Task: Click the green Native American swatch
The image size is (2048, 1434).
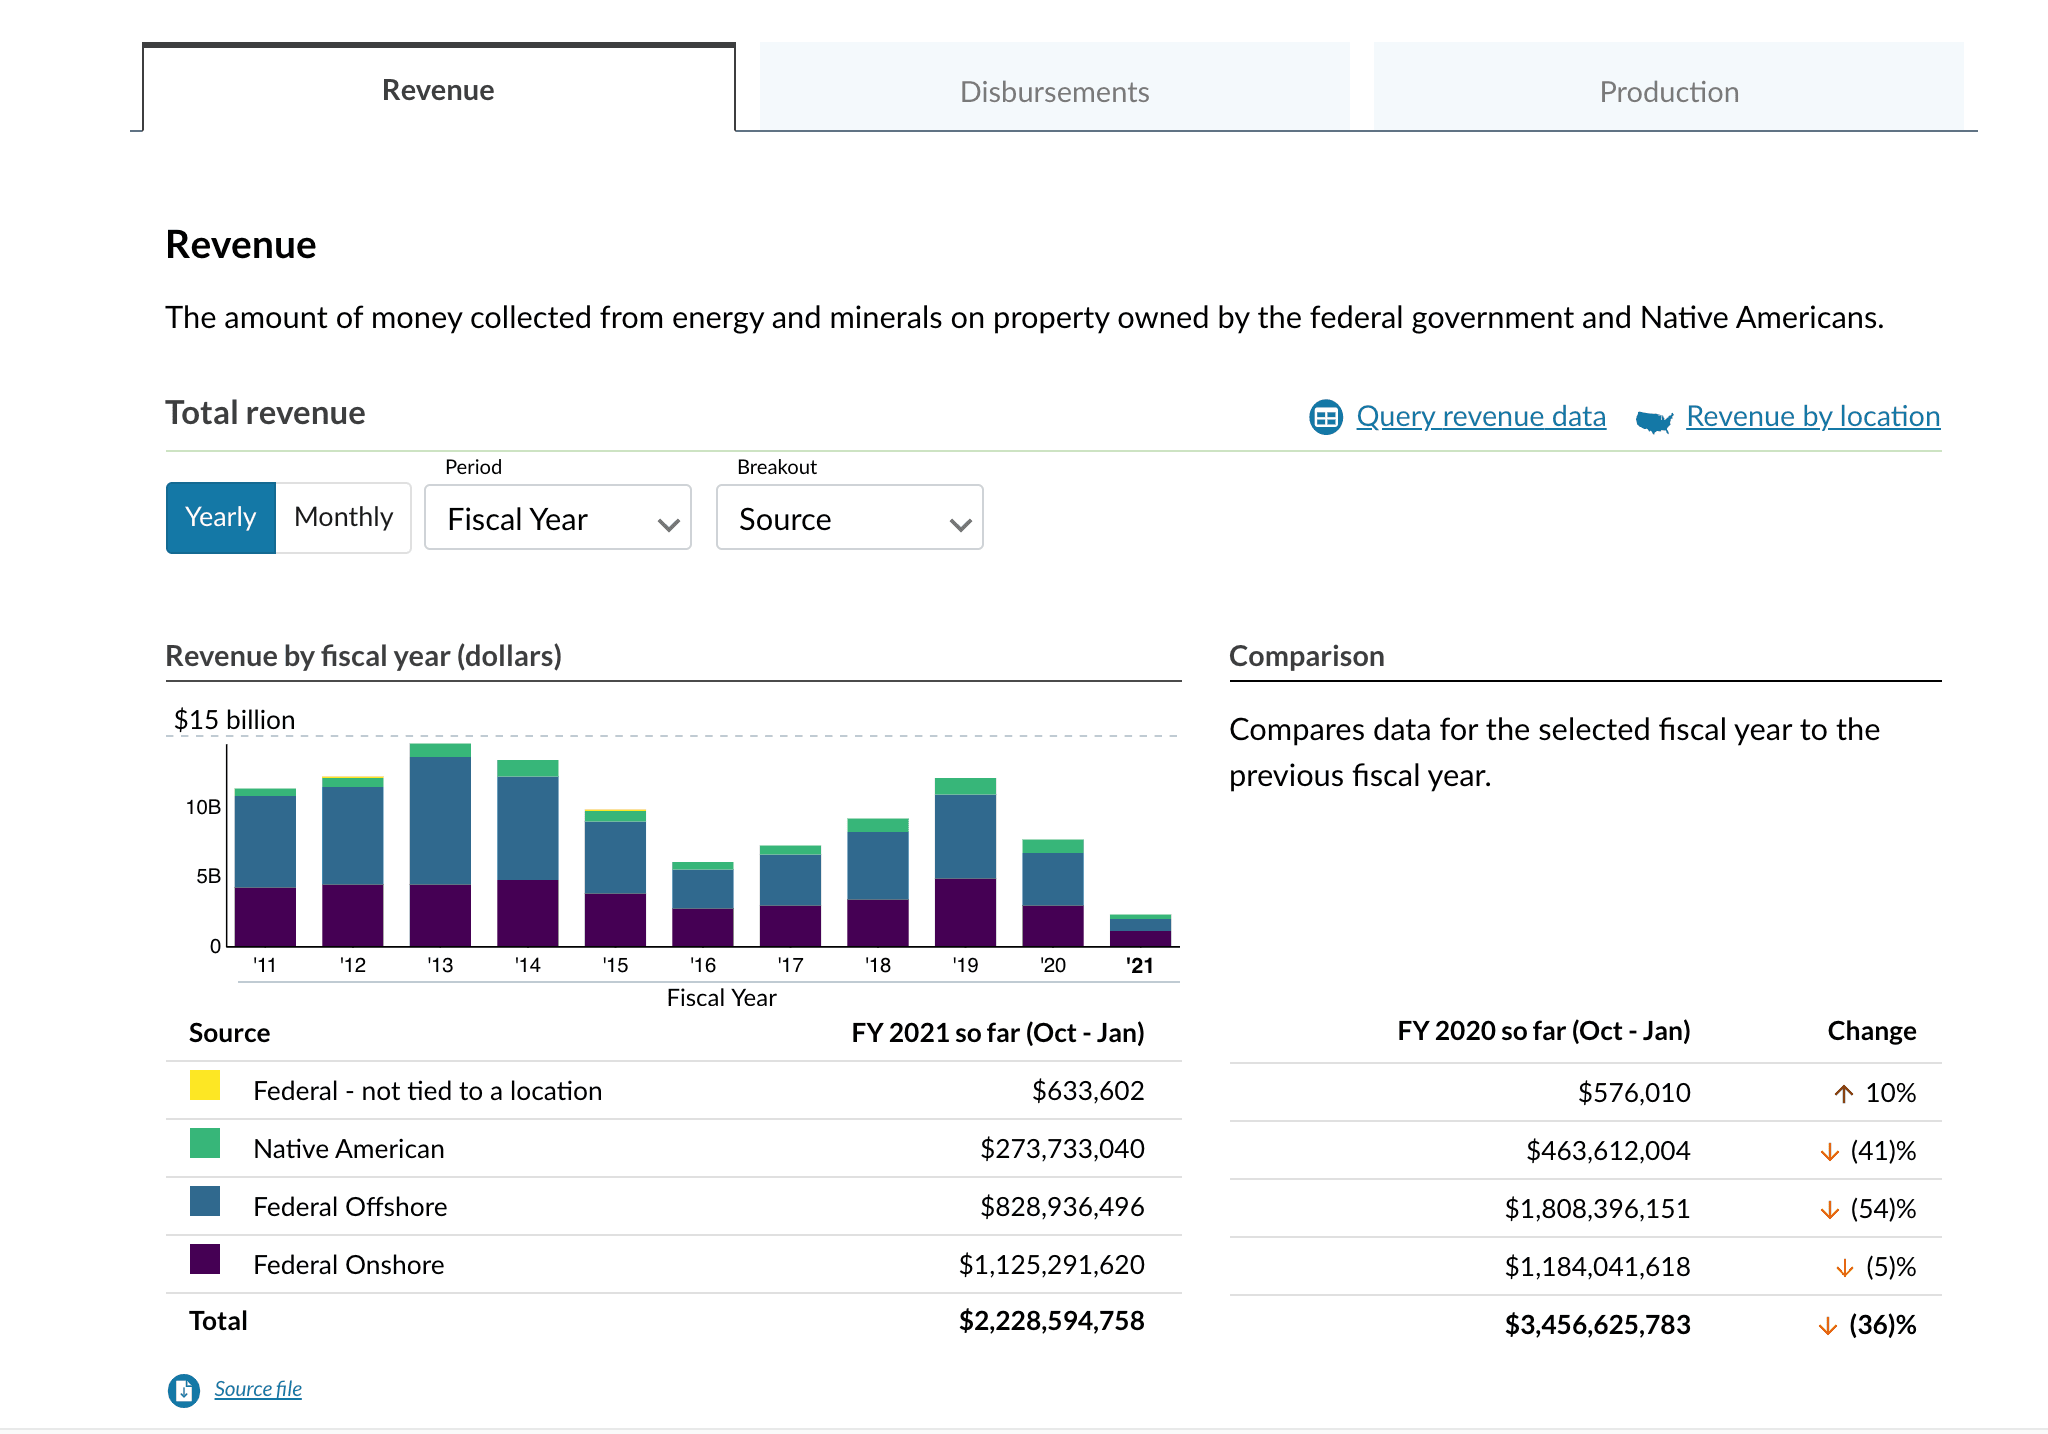Action: (x=205, y=1144)
